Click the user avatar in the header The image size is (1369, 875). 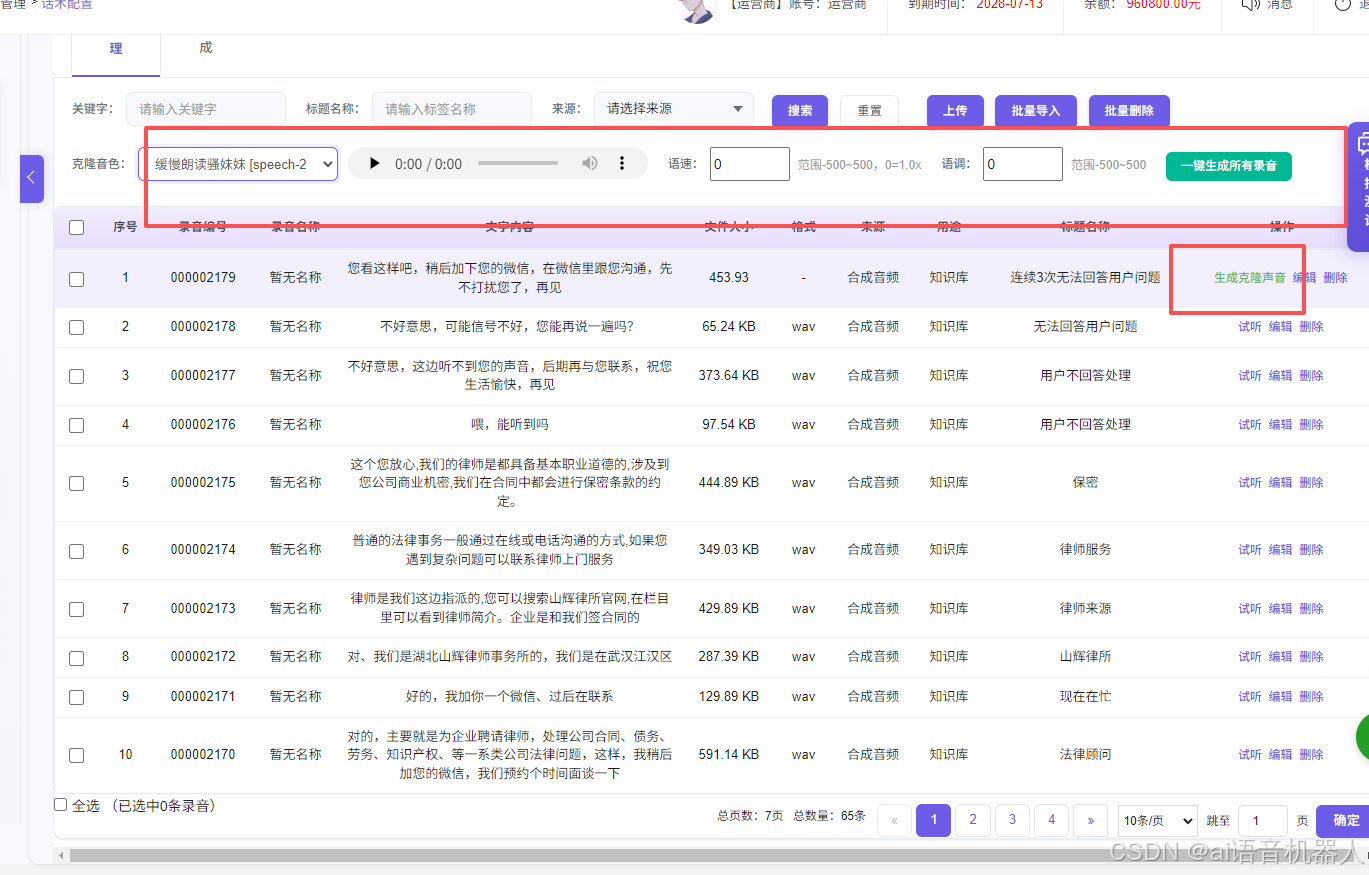coord(697,8)
